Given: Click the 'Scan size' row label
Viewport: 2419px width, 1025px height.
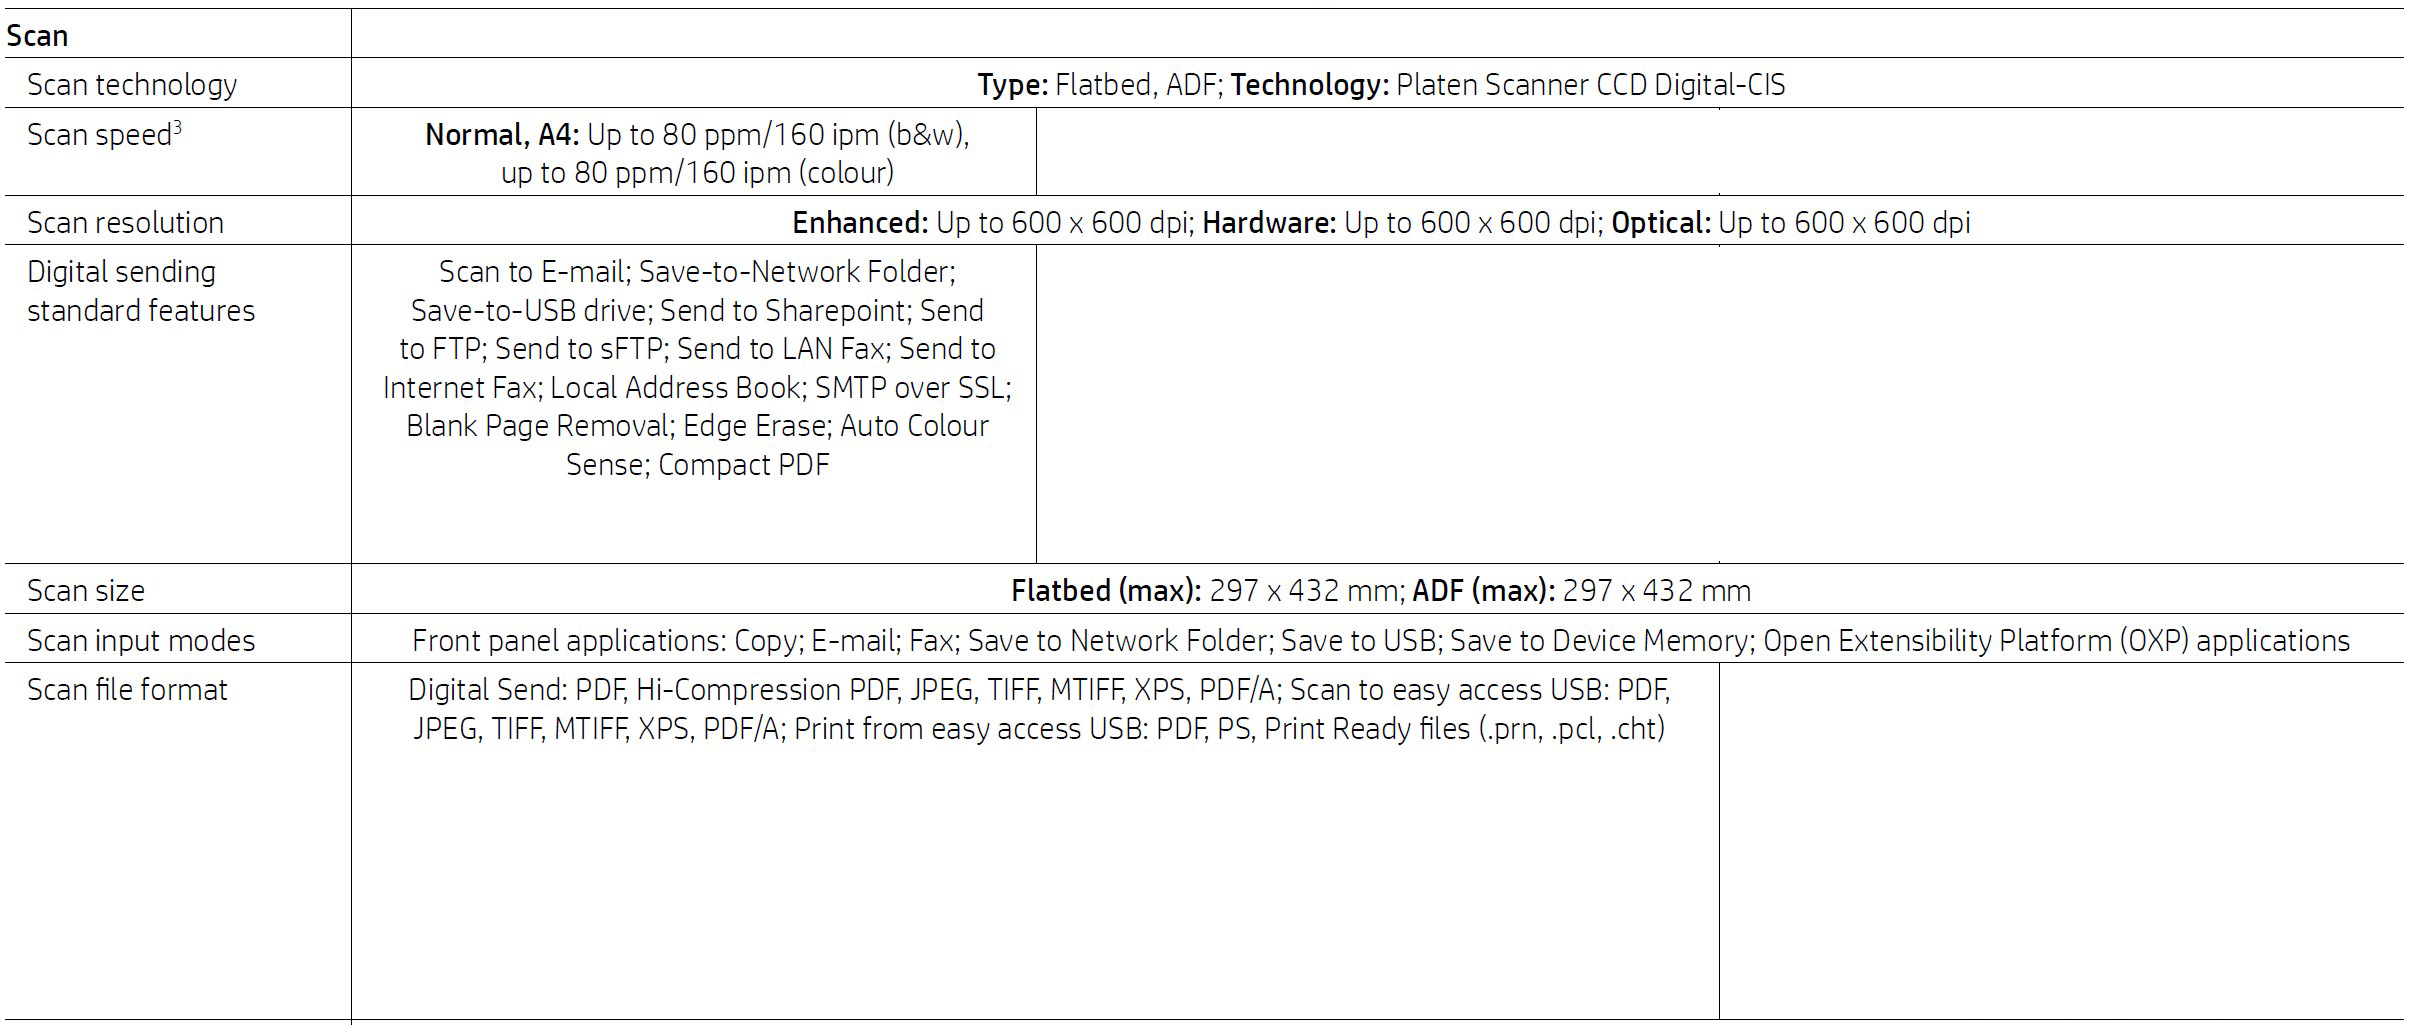Looking at the screenshot, I should (85, 591).
